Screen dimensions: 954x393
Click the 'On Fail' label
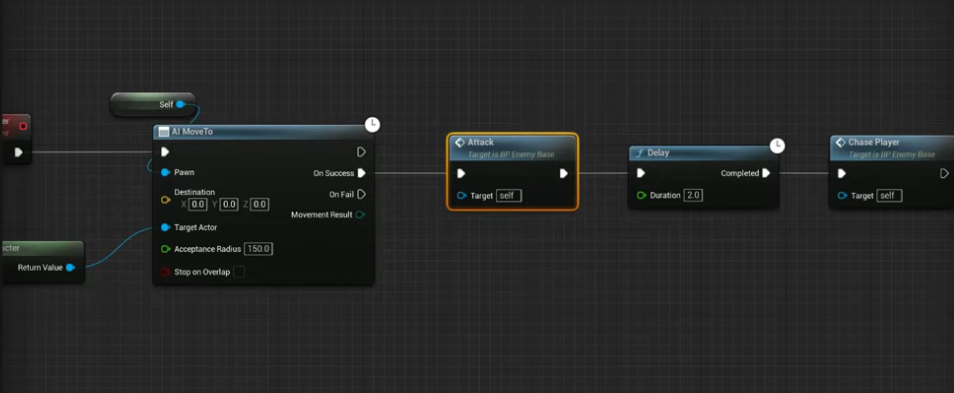tap(341, 195)
